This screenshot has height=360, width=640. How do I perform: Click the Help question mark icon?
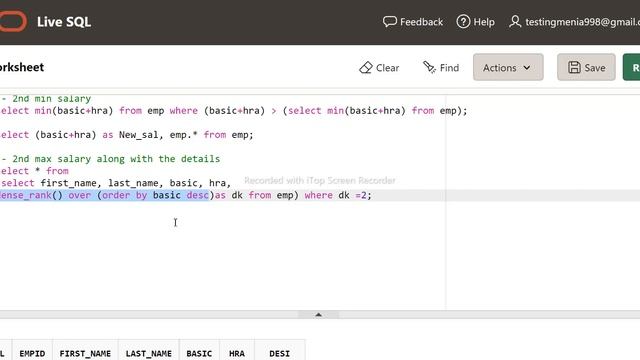click(x=463, y=21)
